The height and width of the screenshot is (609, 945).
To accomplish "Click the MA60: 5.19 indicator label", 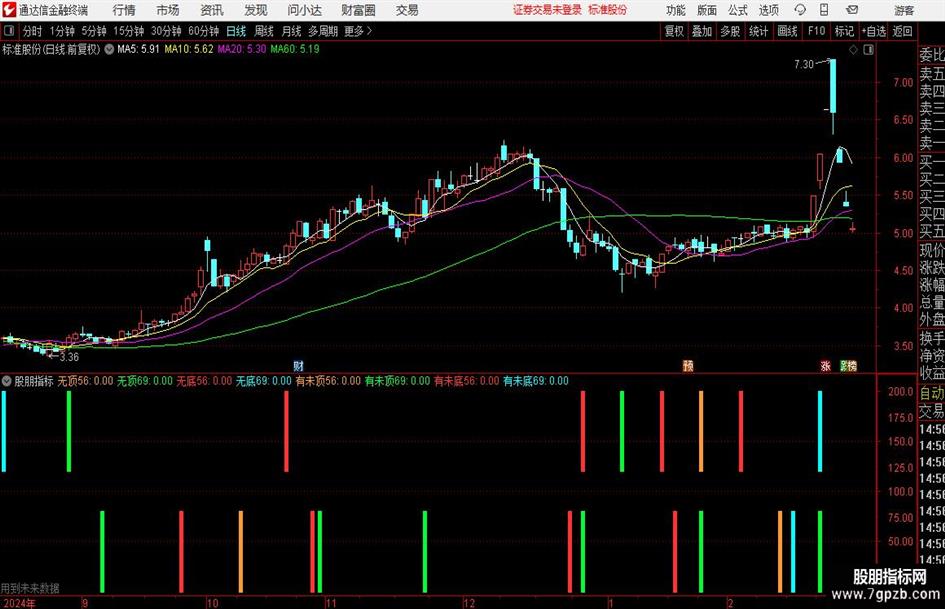I will point(295,49).
